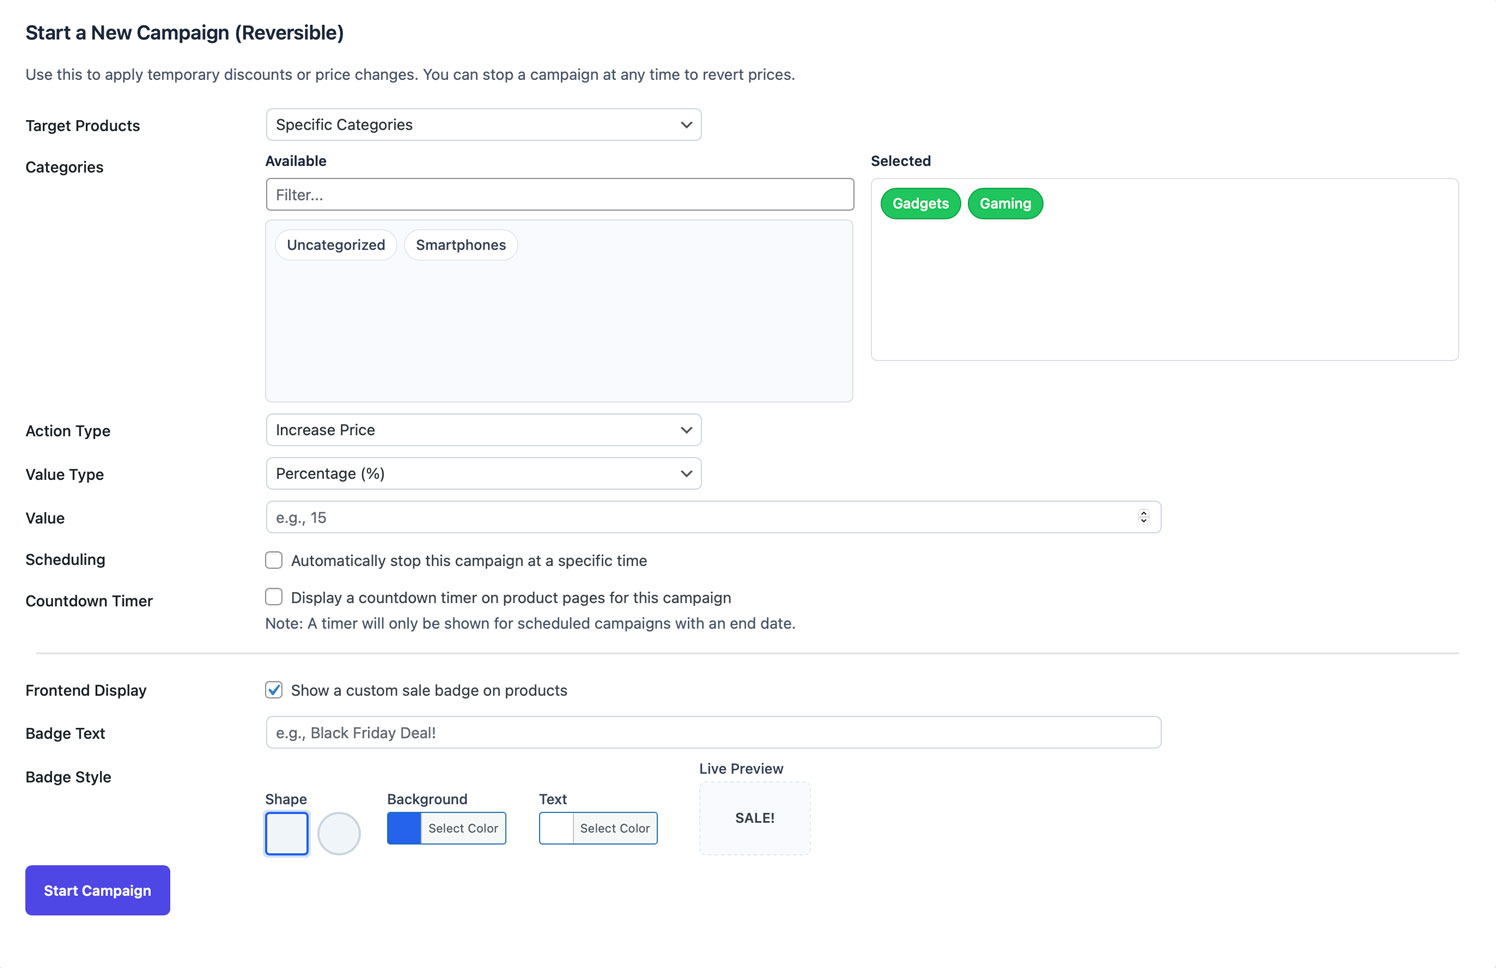The height and width of the screenshot is (968, 1496).
Task: Uncheck show custom sale badge
Action: (274, 690)
